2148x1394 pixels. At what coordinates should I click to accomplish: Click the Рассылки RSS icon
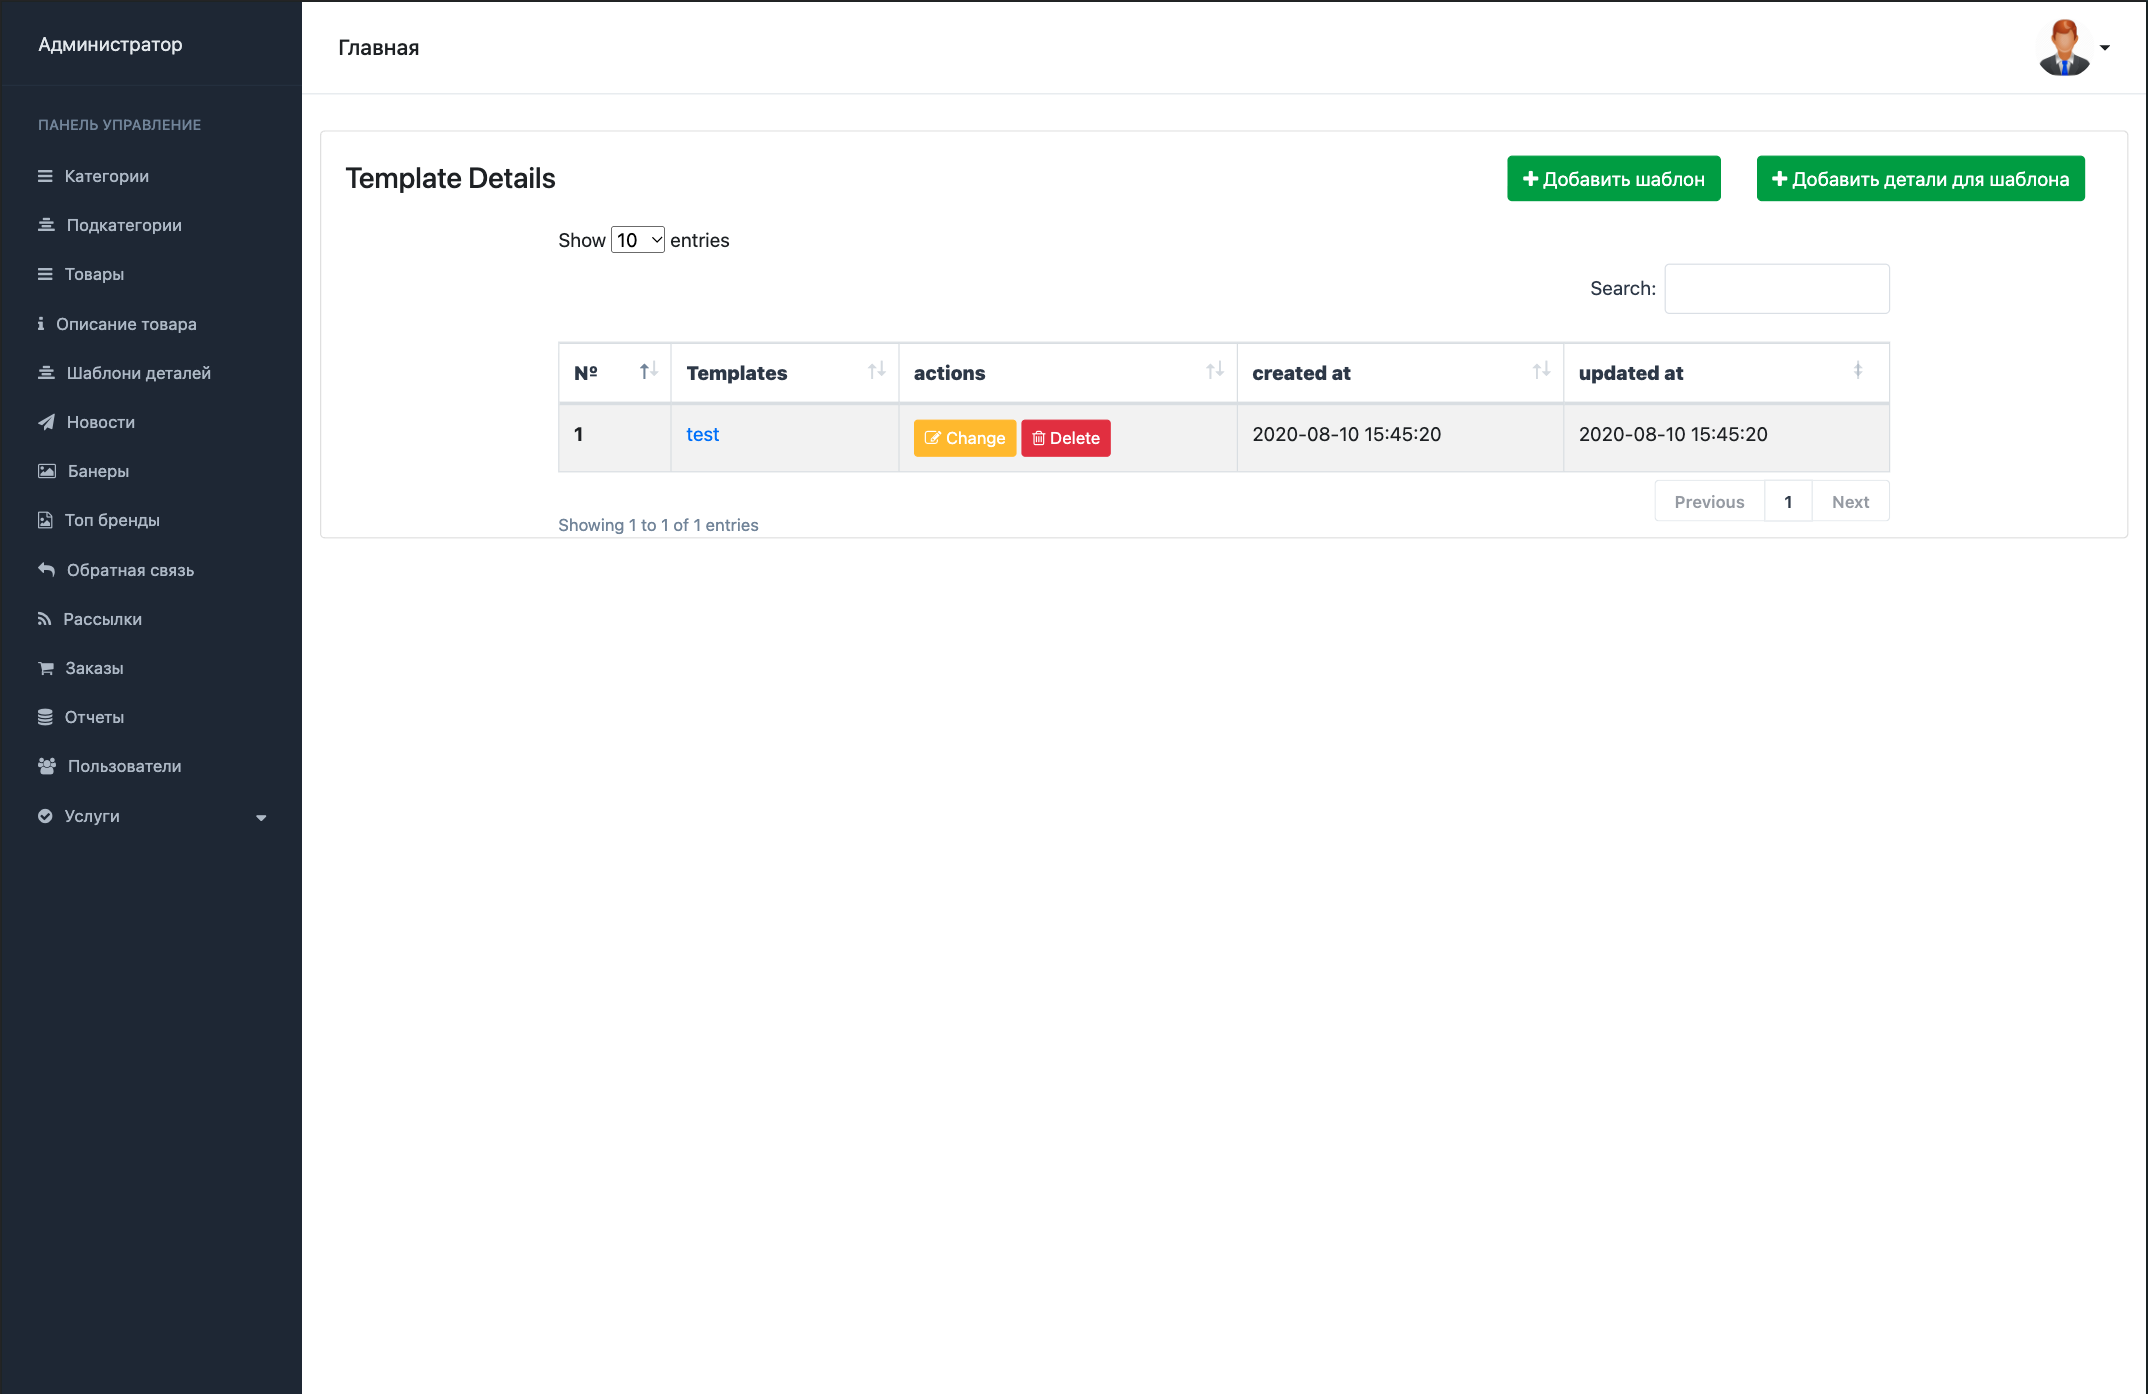44,619
